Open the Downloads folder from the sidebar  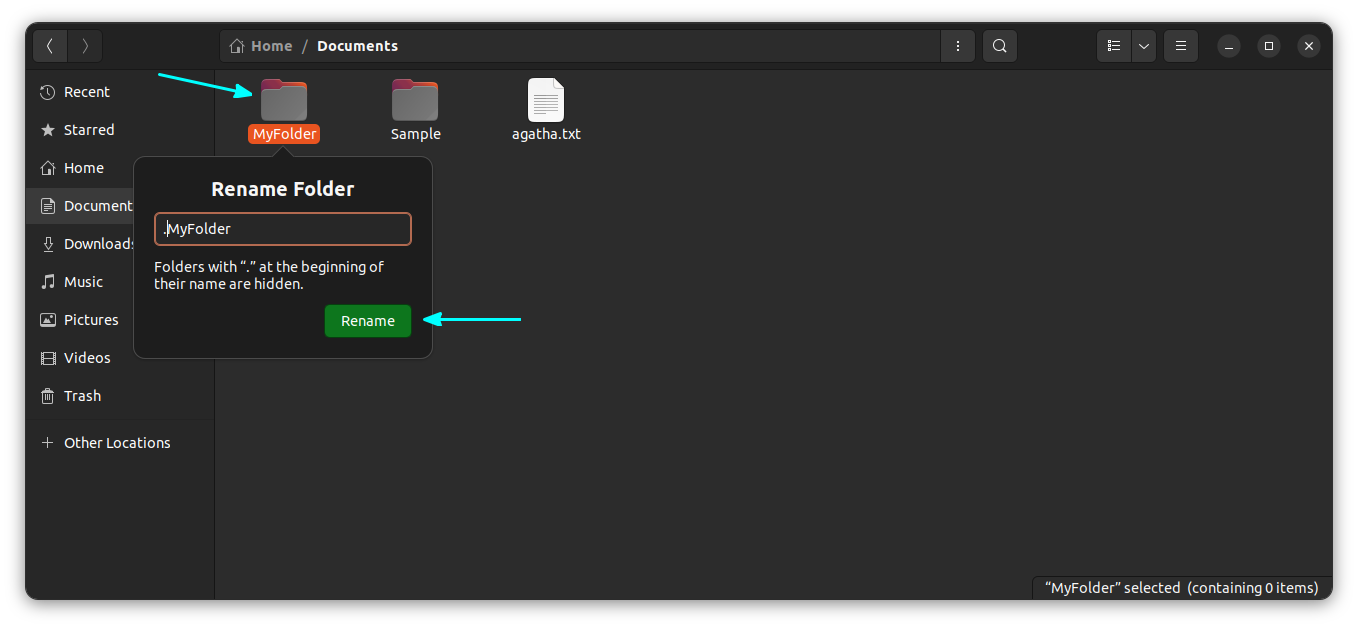coord(102,243)
